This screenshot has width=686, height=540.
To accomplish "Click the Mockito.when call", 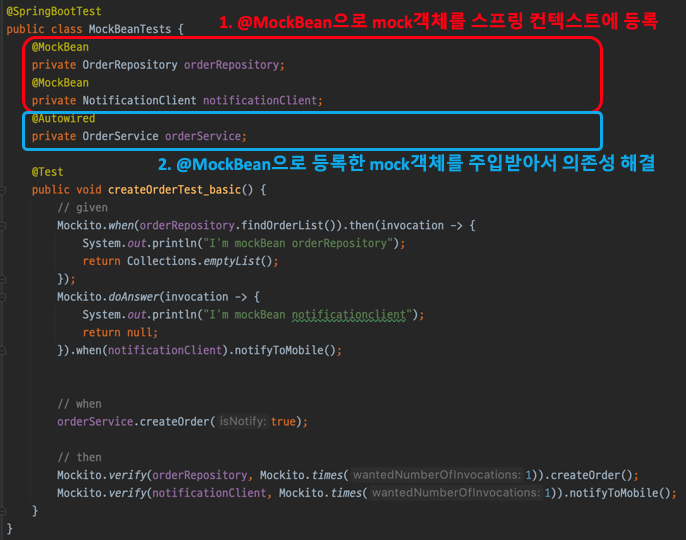I will pyautogui.click(x=95, y=226).
